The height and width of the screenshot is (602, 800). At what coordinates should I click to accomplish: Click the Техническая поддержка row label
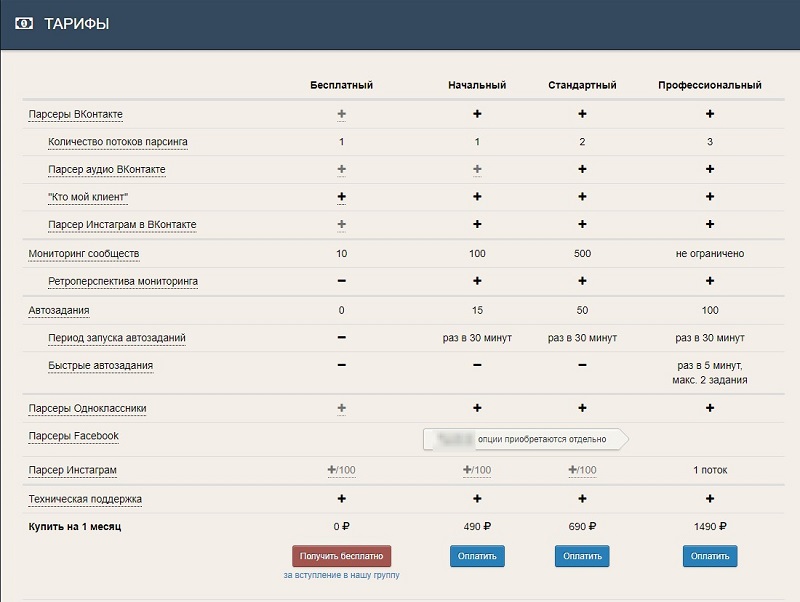coord(85,498)
